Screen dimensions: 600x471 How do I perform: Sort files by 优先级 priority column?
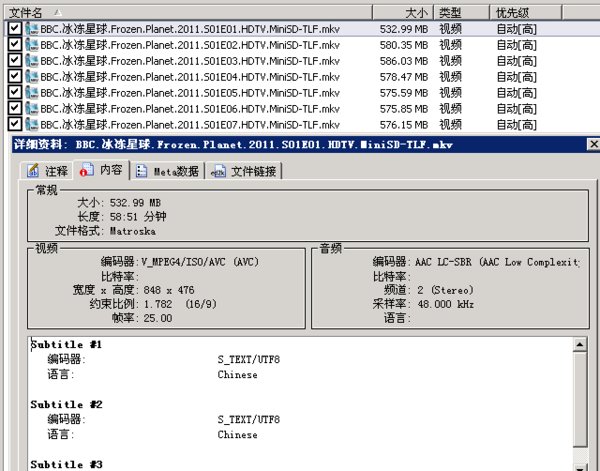(515, 12)
